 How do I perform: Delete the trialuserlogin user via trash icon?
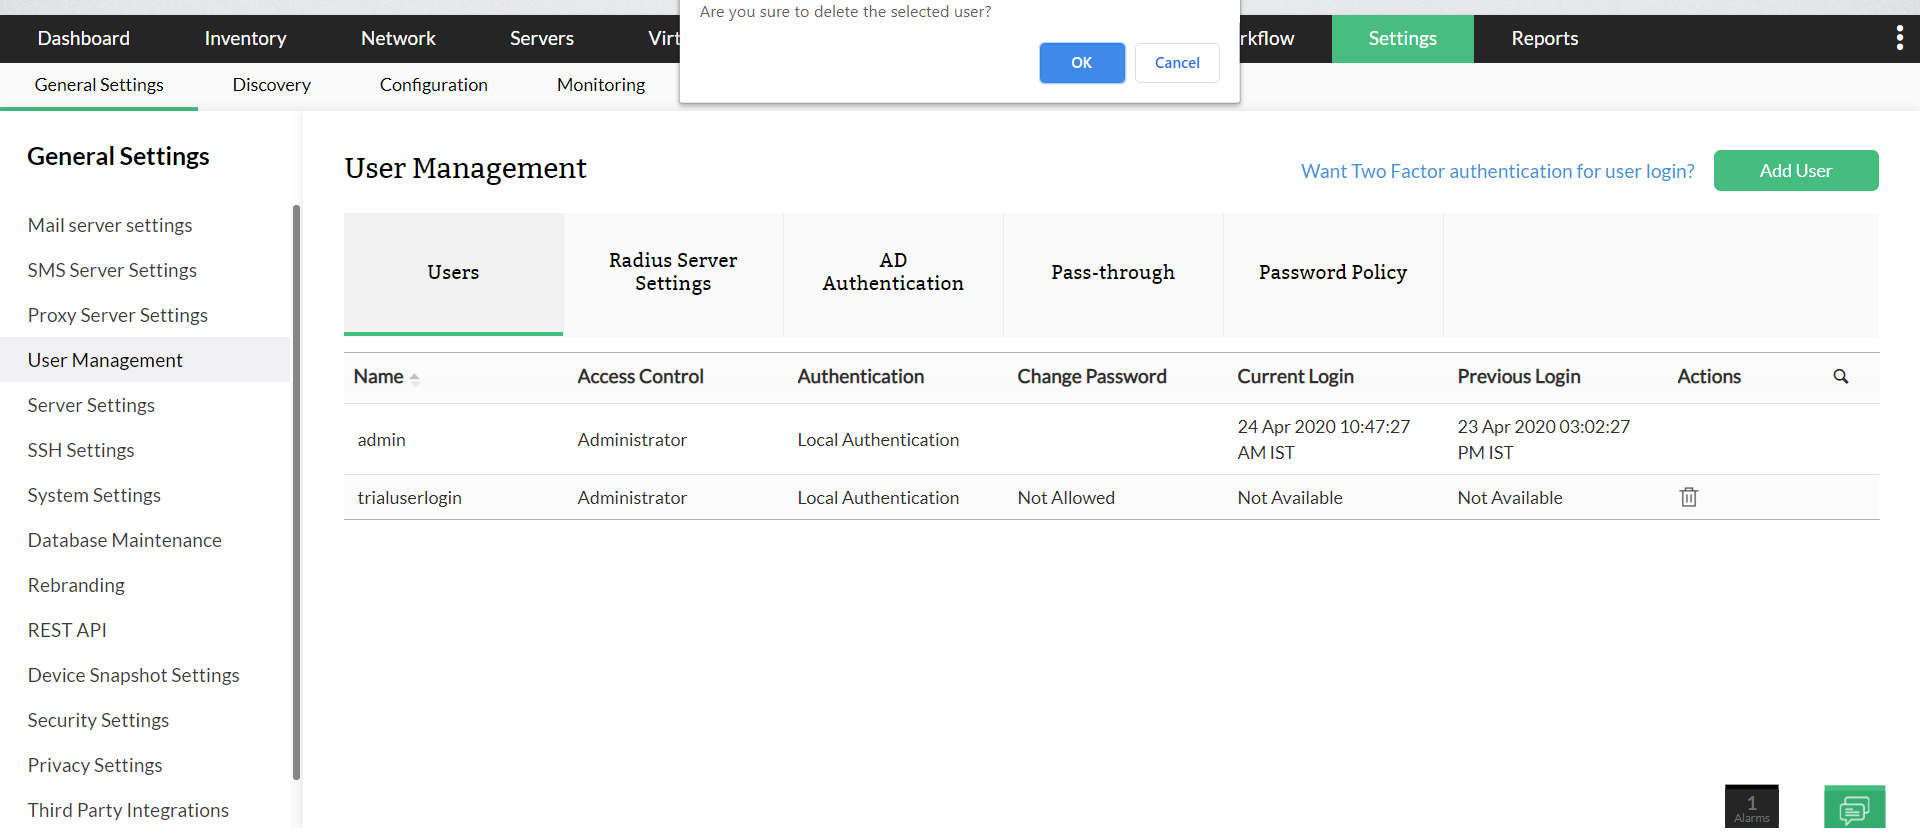1688,497
